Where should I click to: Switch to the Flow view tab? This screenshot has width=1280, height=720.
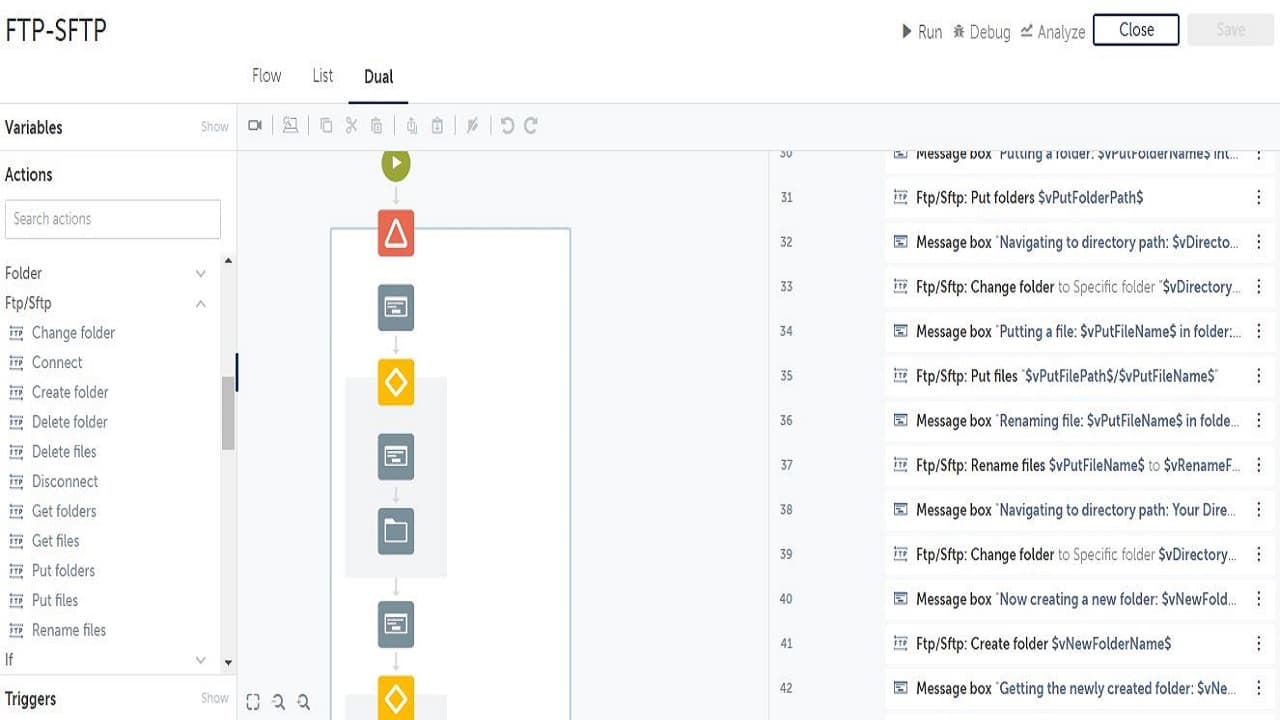pyautogui.click(x=267, y=76)
